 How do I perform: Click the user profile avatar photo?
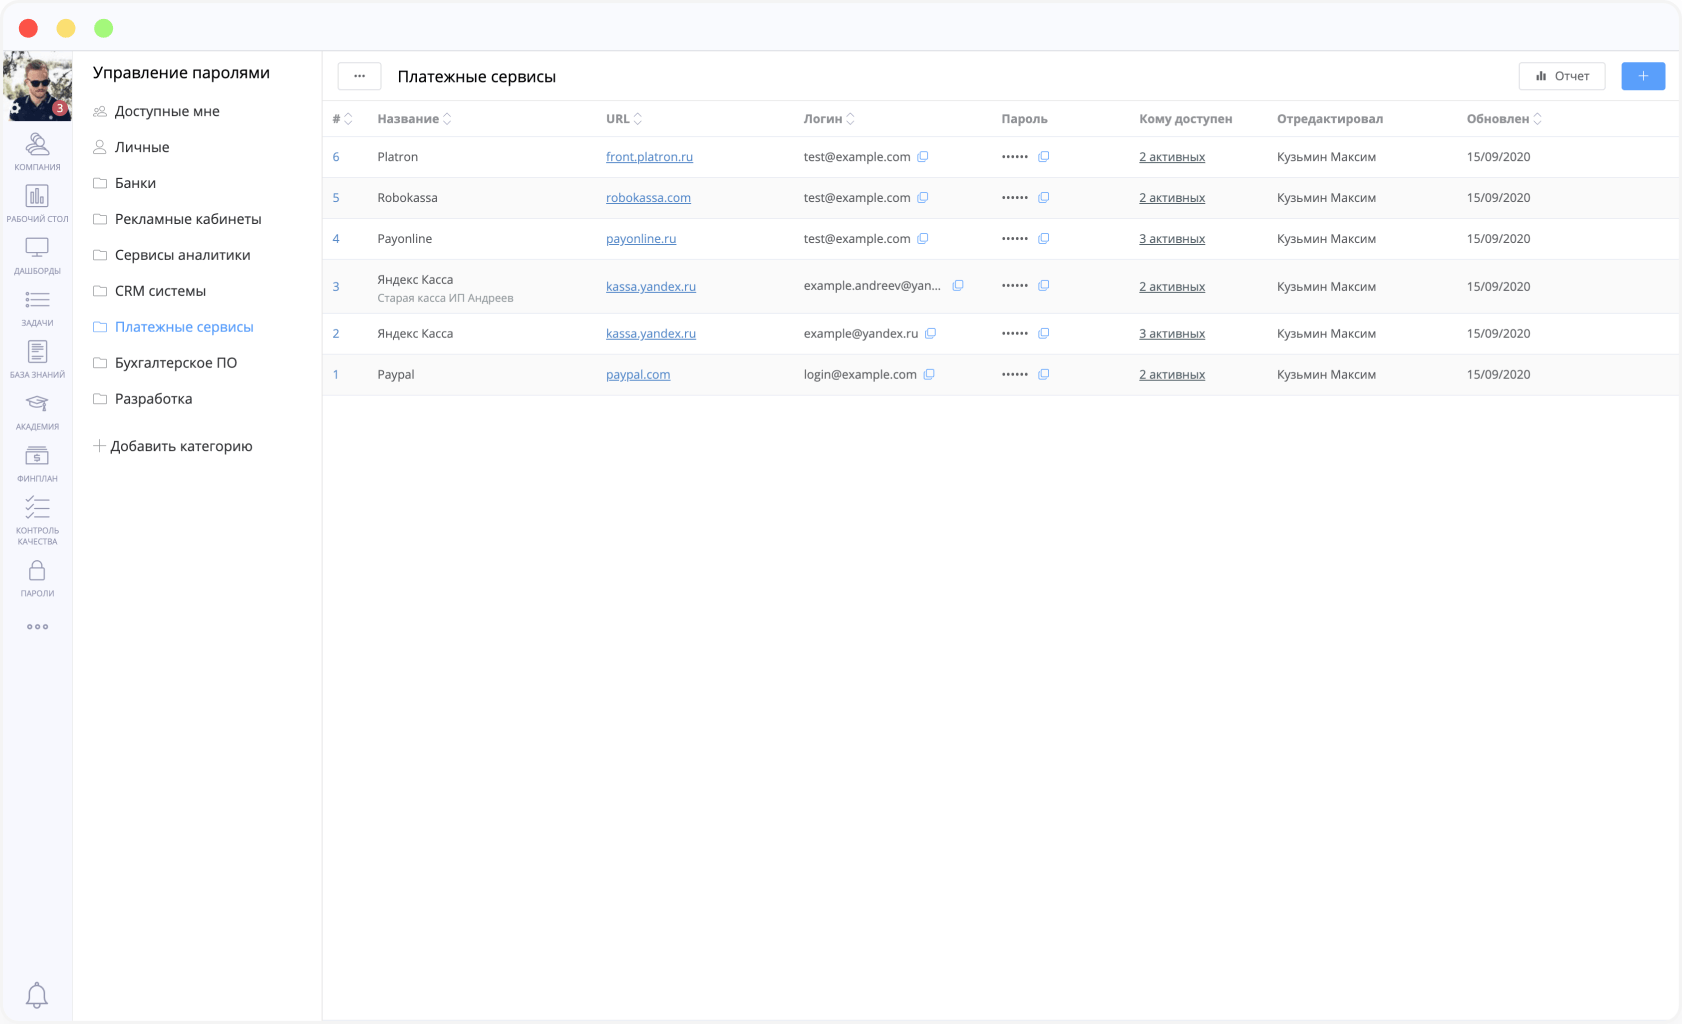click(x=37, y=87)
